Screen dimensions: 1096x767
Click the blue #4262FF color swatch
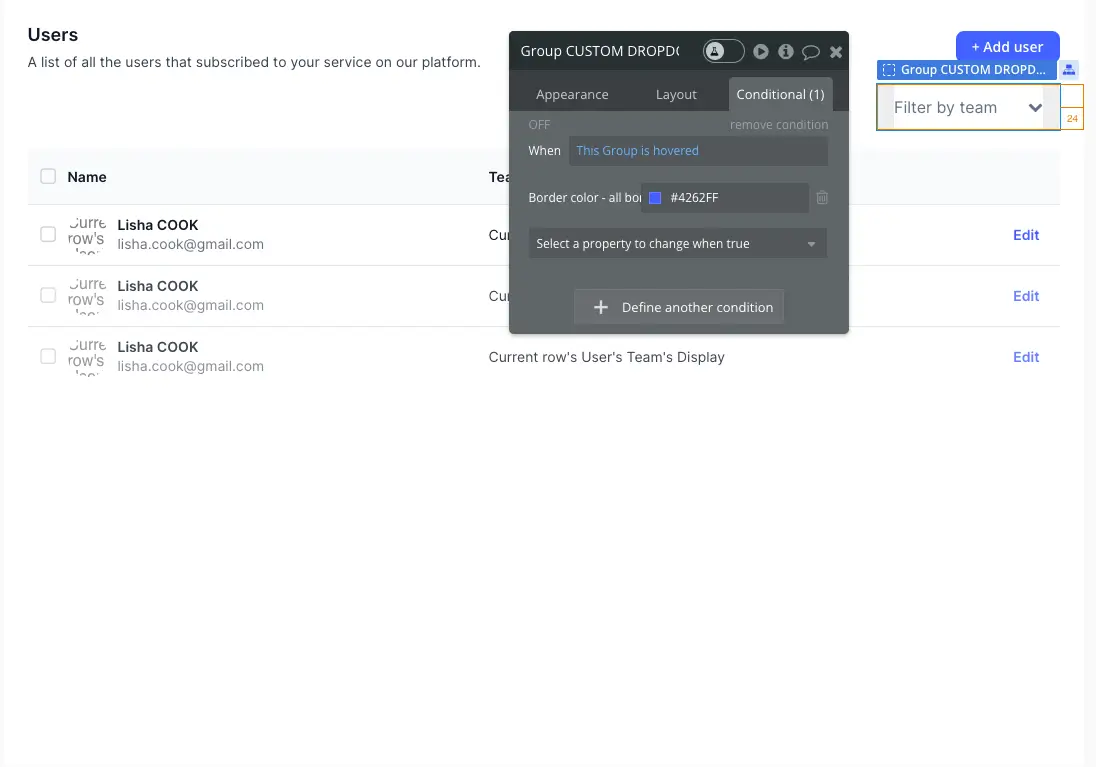click(654, 197)
